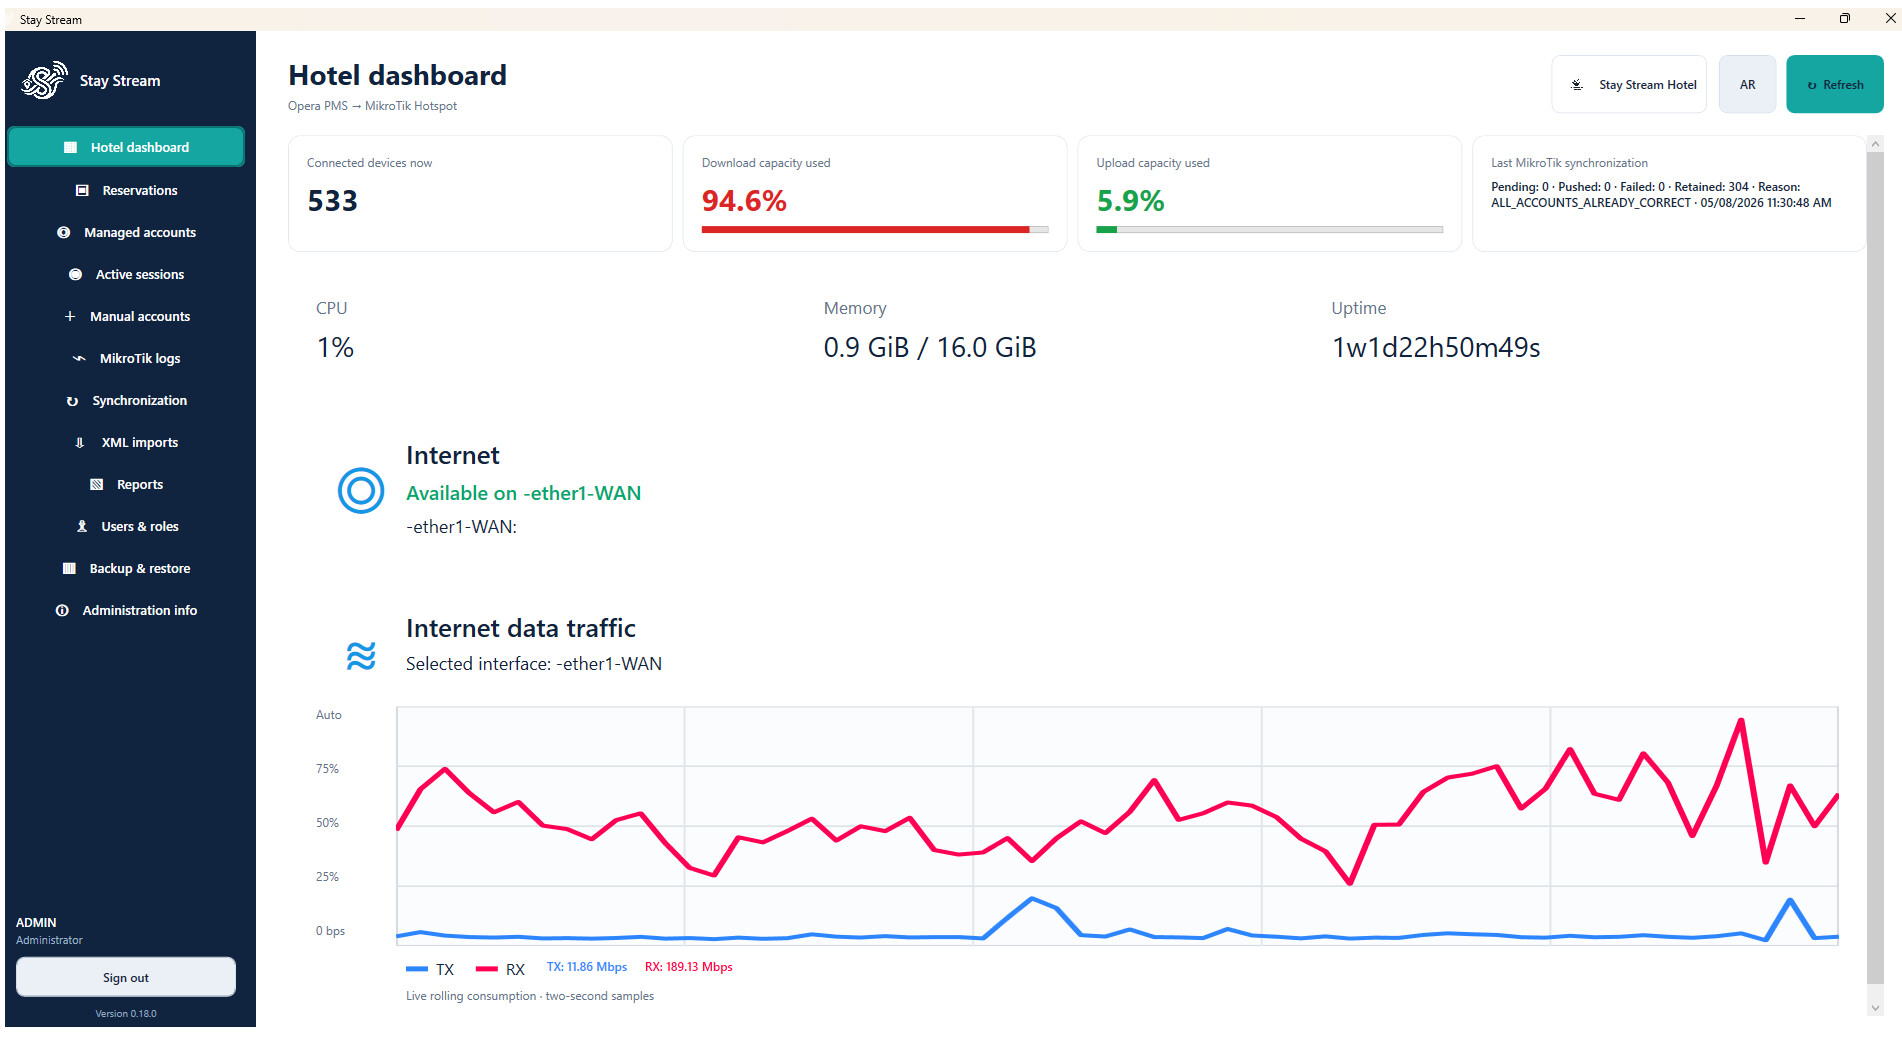Click the XML imports download icon

80,442
